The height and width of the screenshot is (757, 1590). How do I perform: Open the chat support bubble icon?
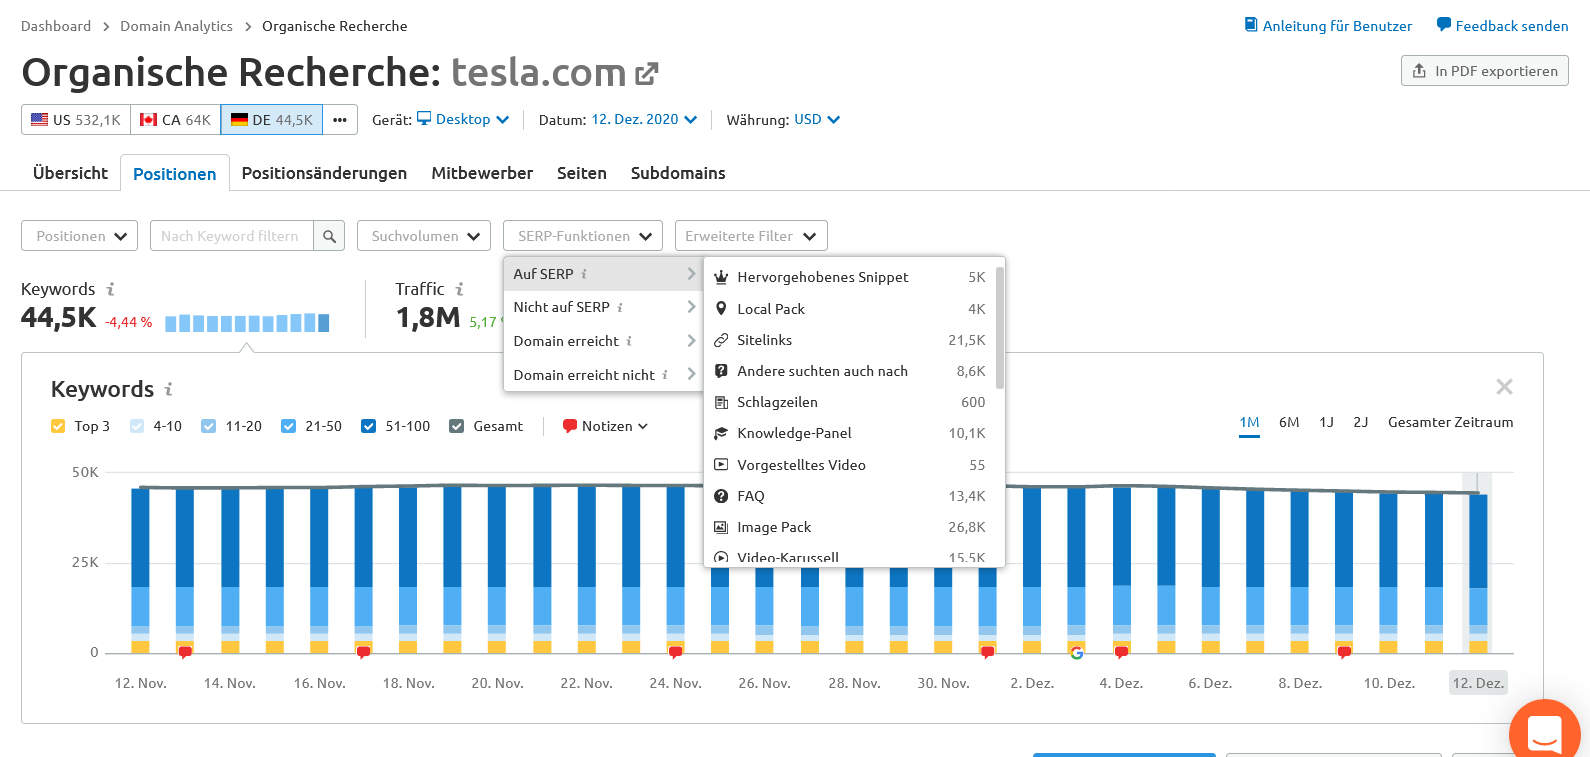pyautogui.click(x=1545, y=733)
